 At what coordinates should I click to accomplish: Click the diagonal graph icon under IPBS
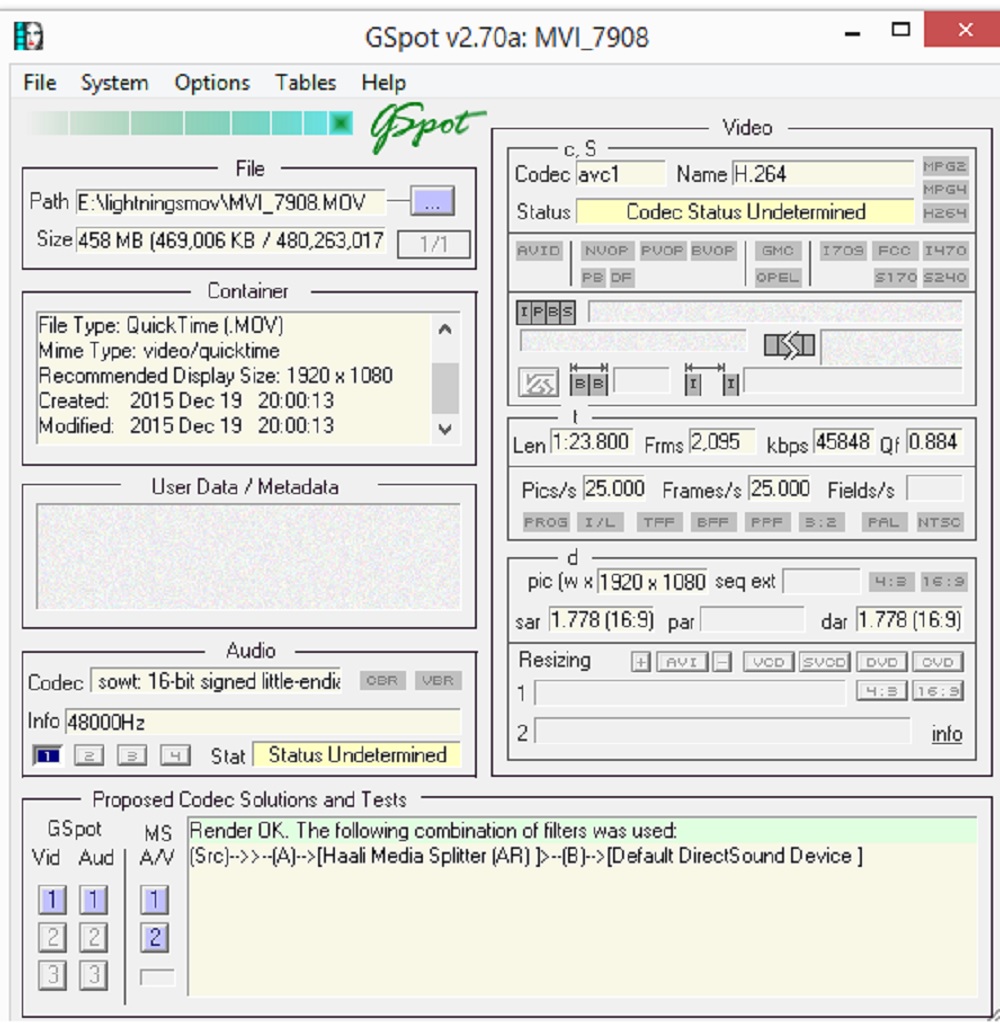click(539, 382)
